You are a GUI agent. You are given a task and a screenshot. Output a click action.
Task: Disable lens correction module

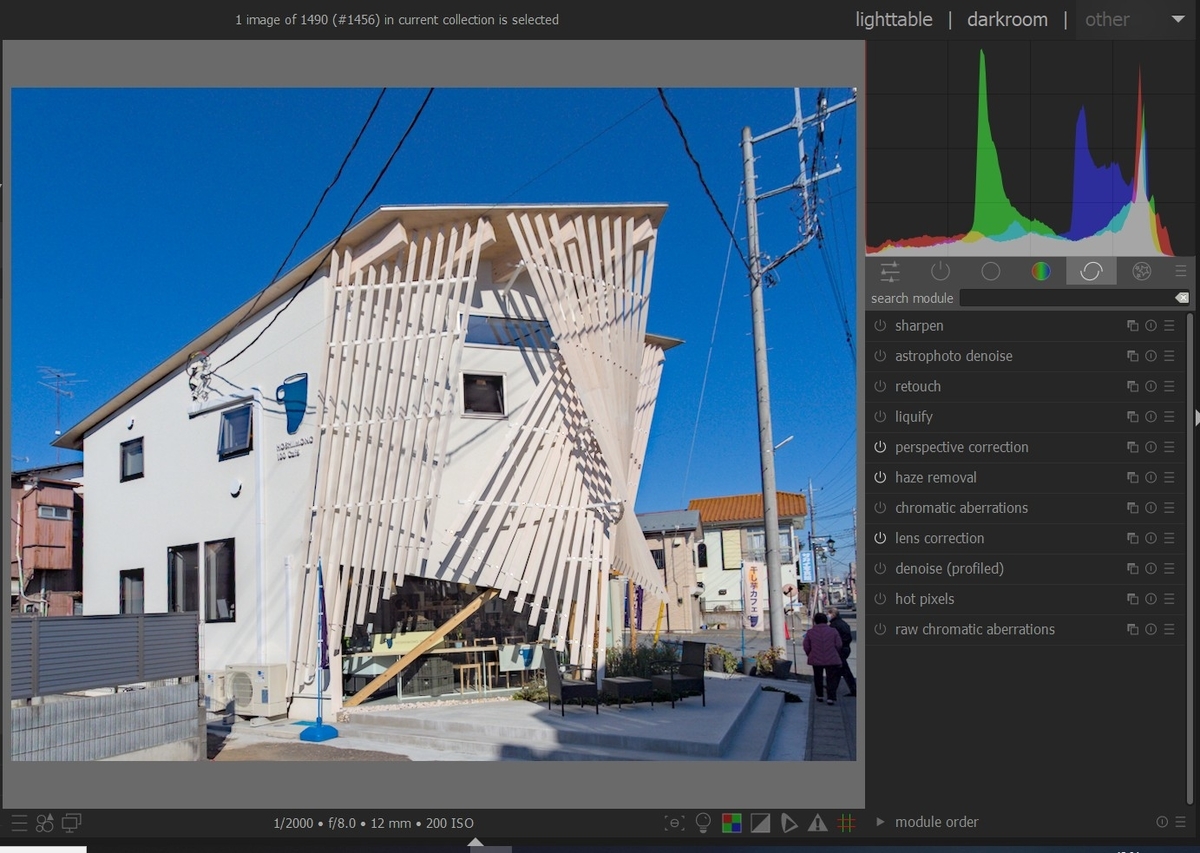[880, 538]
